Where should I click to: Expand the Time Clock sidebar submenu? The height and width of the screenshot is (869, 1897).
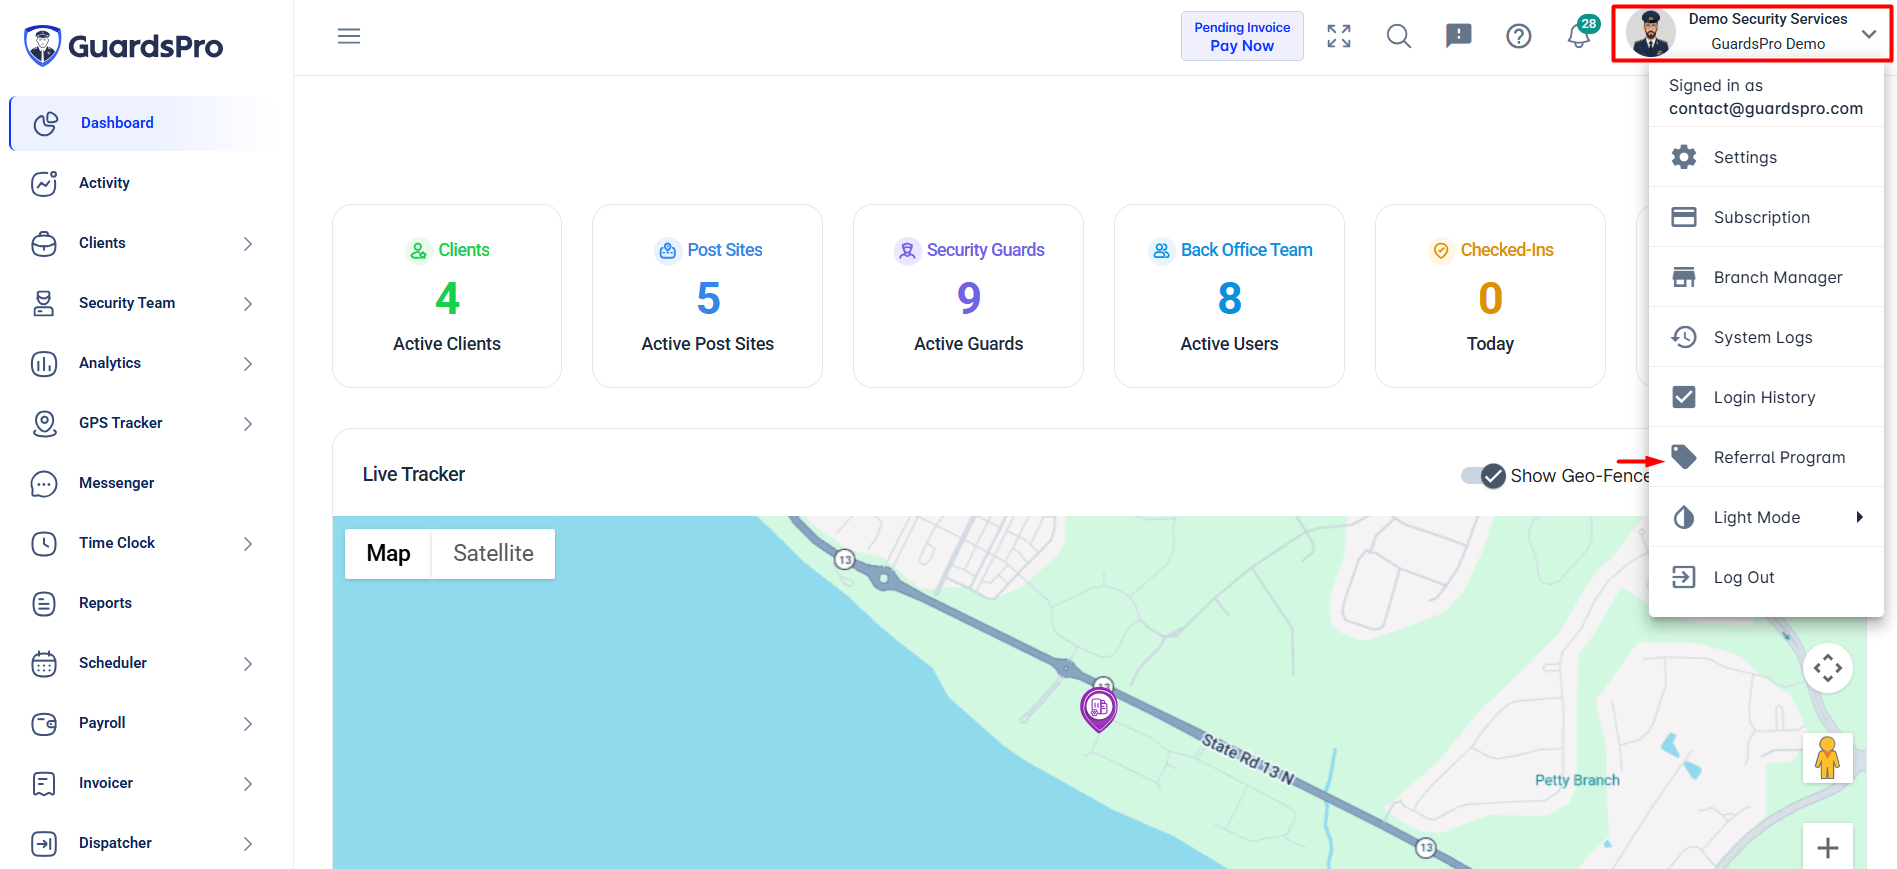pos(248,543)
